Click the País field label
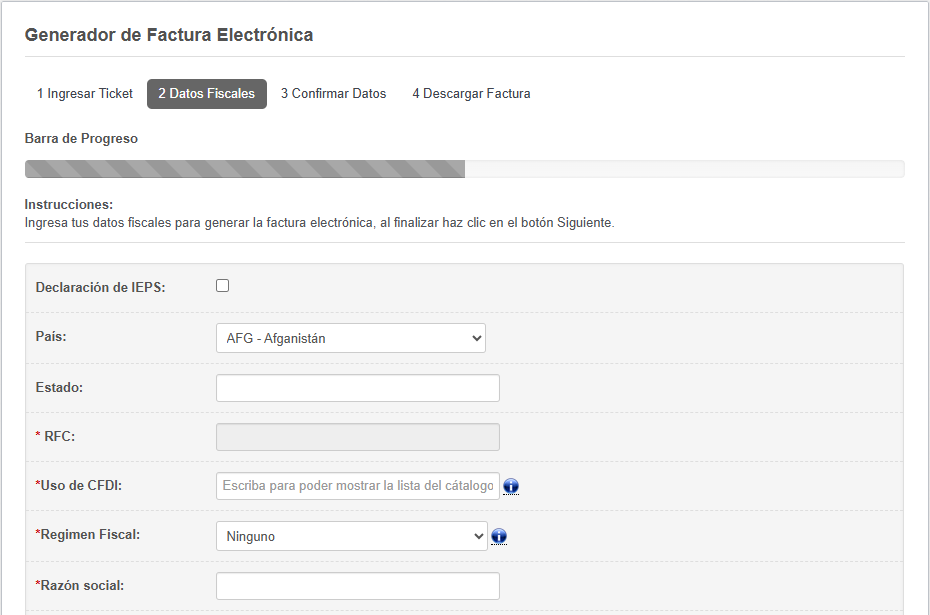 [51, 336]
